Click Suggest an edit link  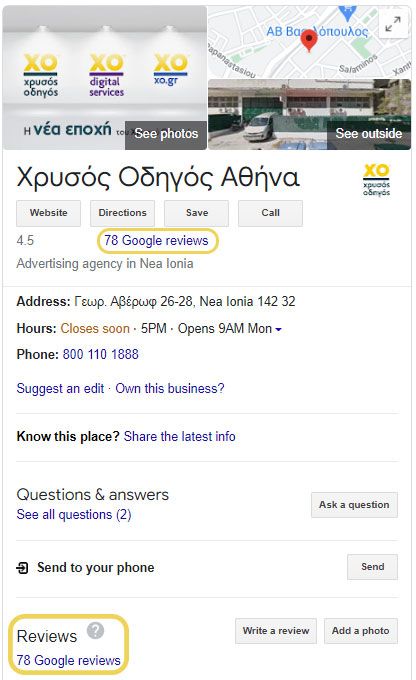[60, 388]
